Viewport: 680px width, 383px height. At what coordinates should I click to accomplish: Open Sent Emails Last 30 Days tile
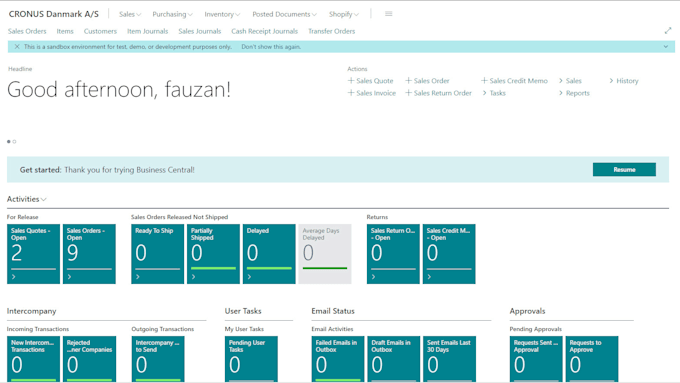(449, 359)
